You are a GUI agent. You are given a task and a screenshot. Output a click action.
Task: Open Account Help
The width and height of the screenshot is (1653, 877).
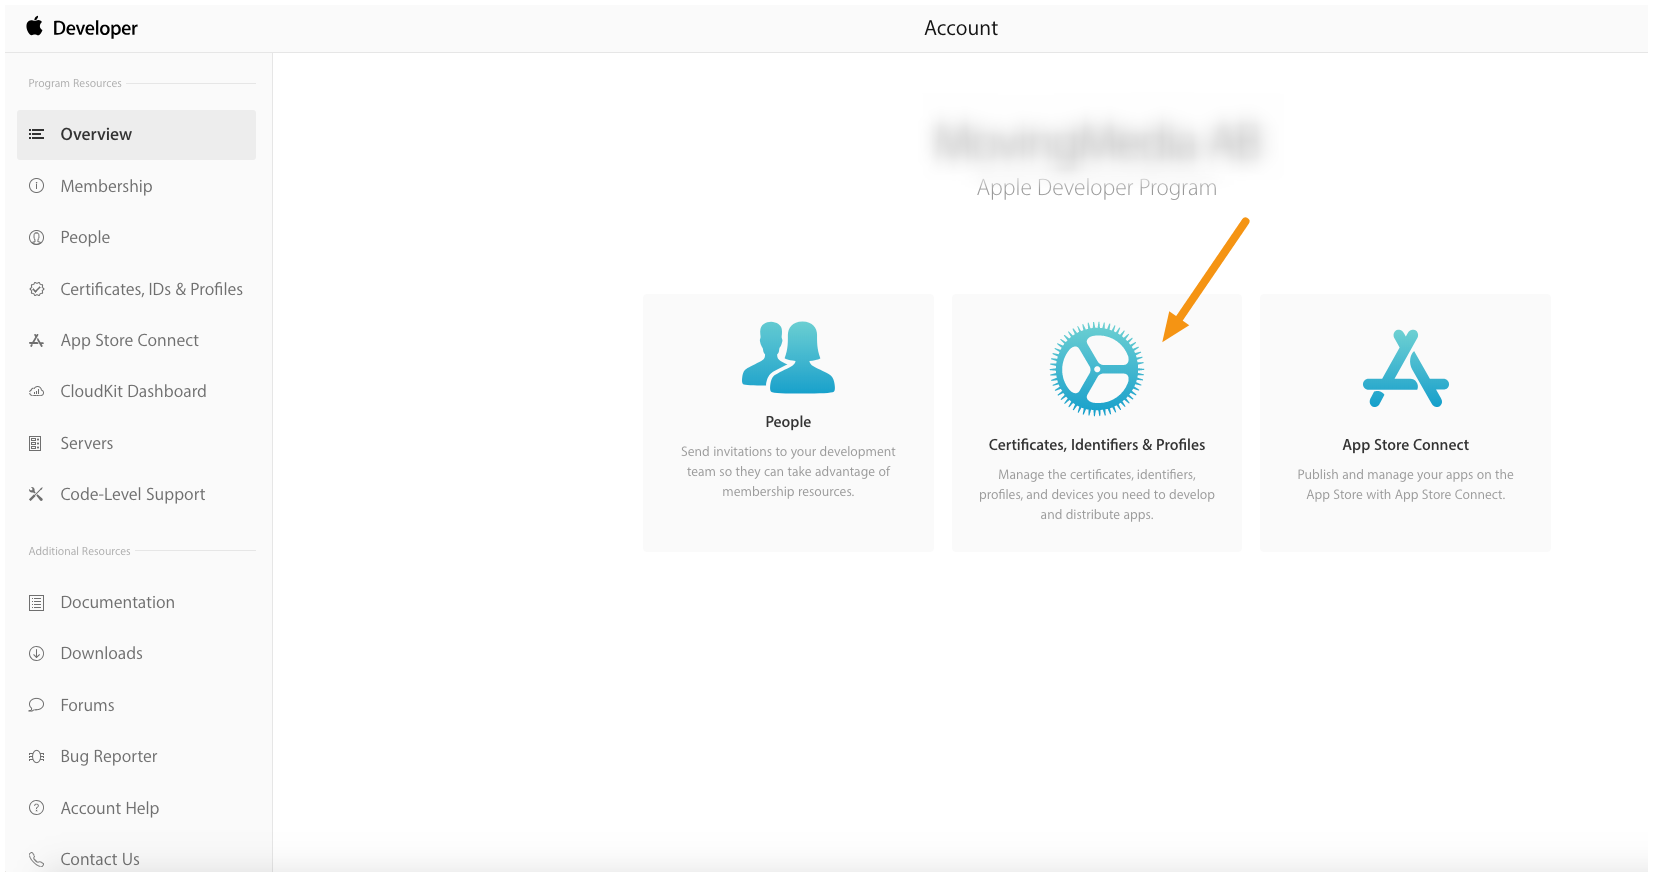pyautogui.click(x=109, y=808)
